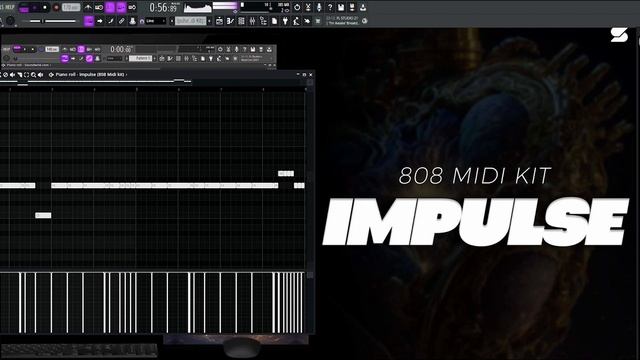
Task: Open the channel rack shortcut icon
Action: click(242, 21)
